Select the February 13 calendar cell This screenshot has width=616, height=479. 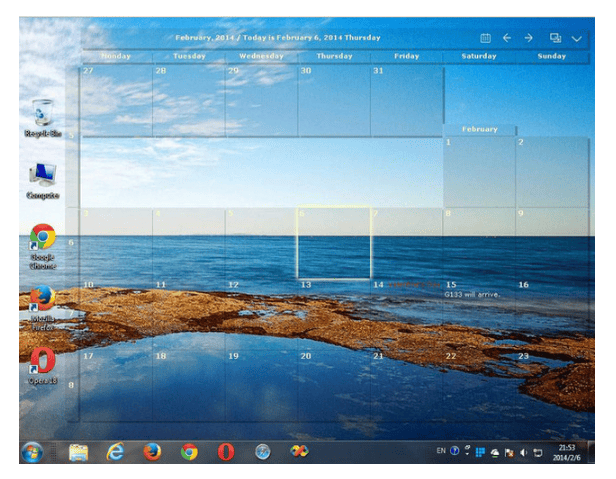tap(334, 315)
